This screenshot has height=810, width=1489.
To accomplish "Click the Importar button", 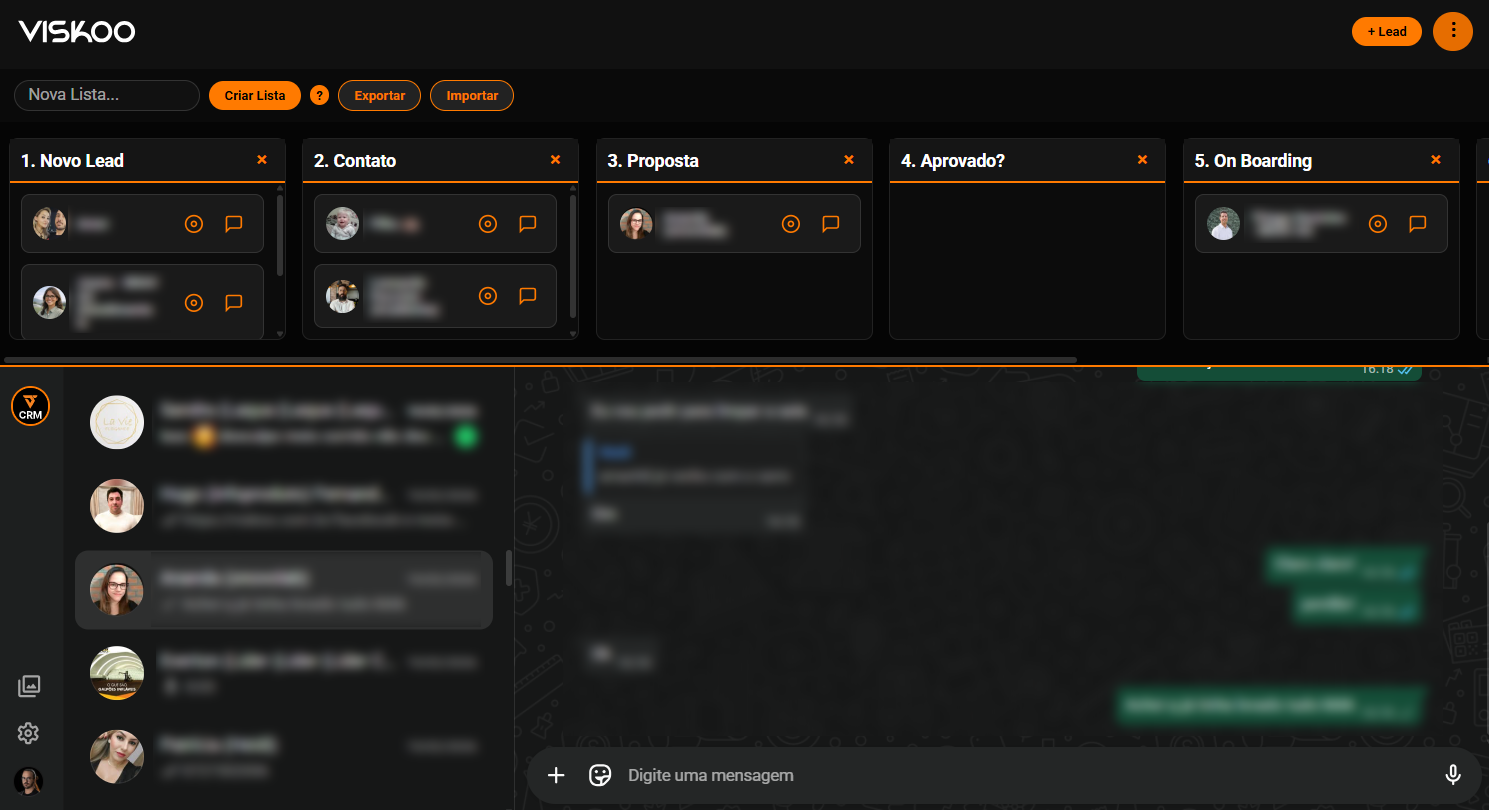I will 472,96.
